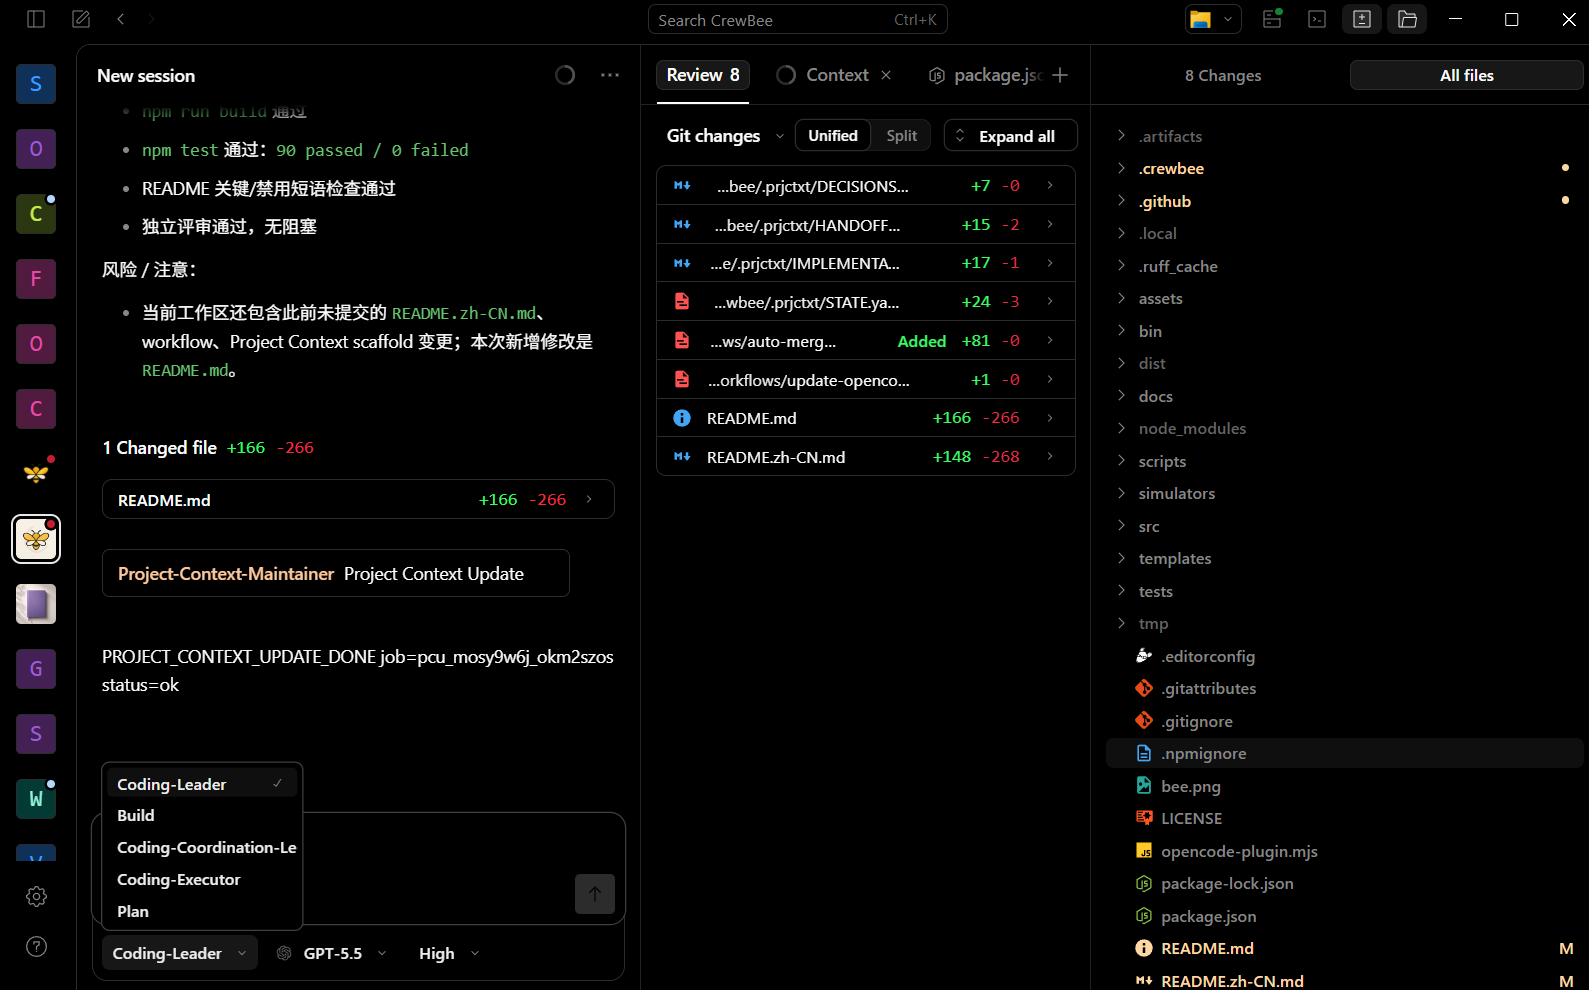Screen dimensions: 1589x990
Task: Select the blue S project avatar
Action: [x=36, y=84]
